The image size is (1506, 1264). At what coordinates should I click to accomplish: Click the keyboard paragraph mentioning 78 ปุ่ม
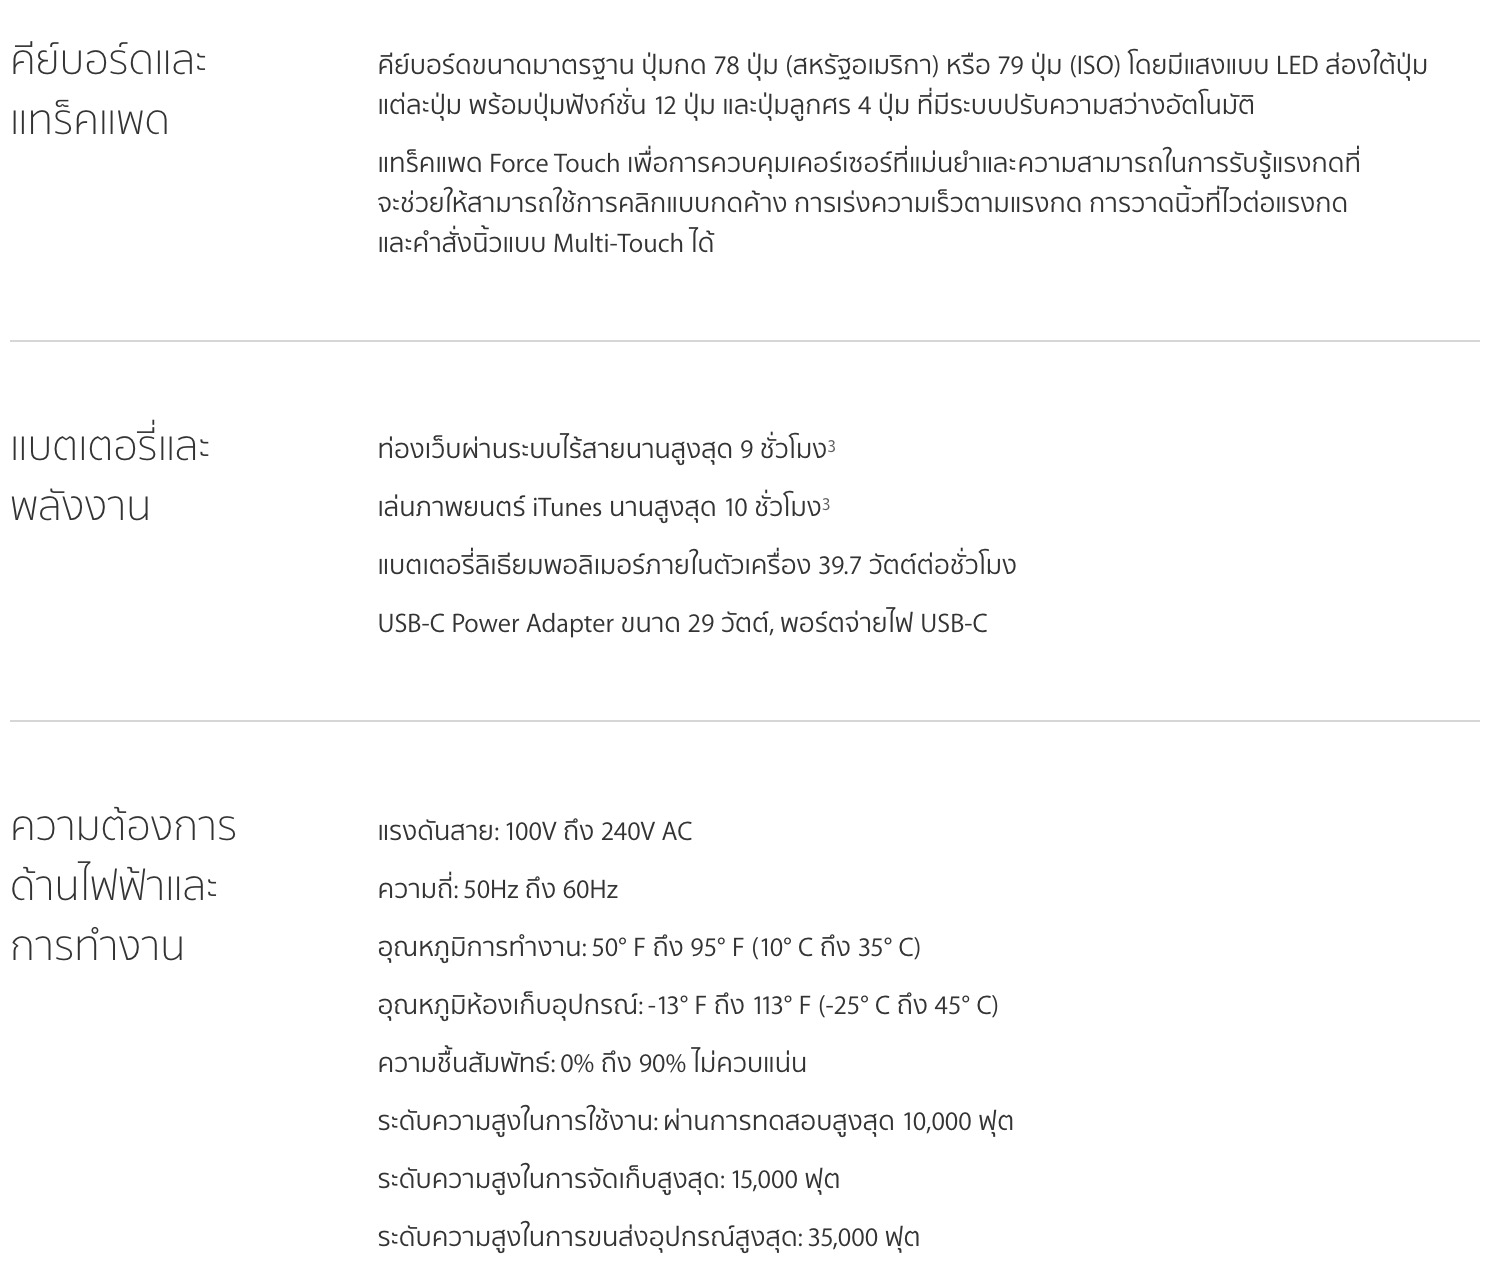[x=902, y=85]
